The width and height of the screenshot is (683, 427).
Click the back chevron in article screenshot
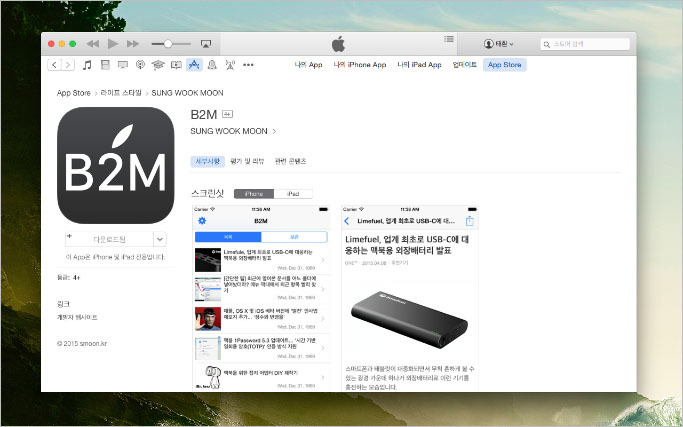click(347, 221)
